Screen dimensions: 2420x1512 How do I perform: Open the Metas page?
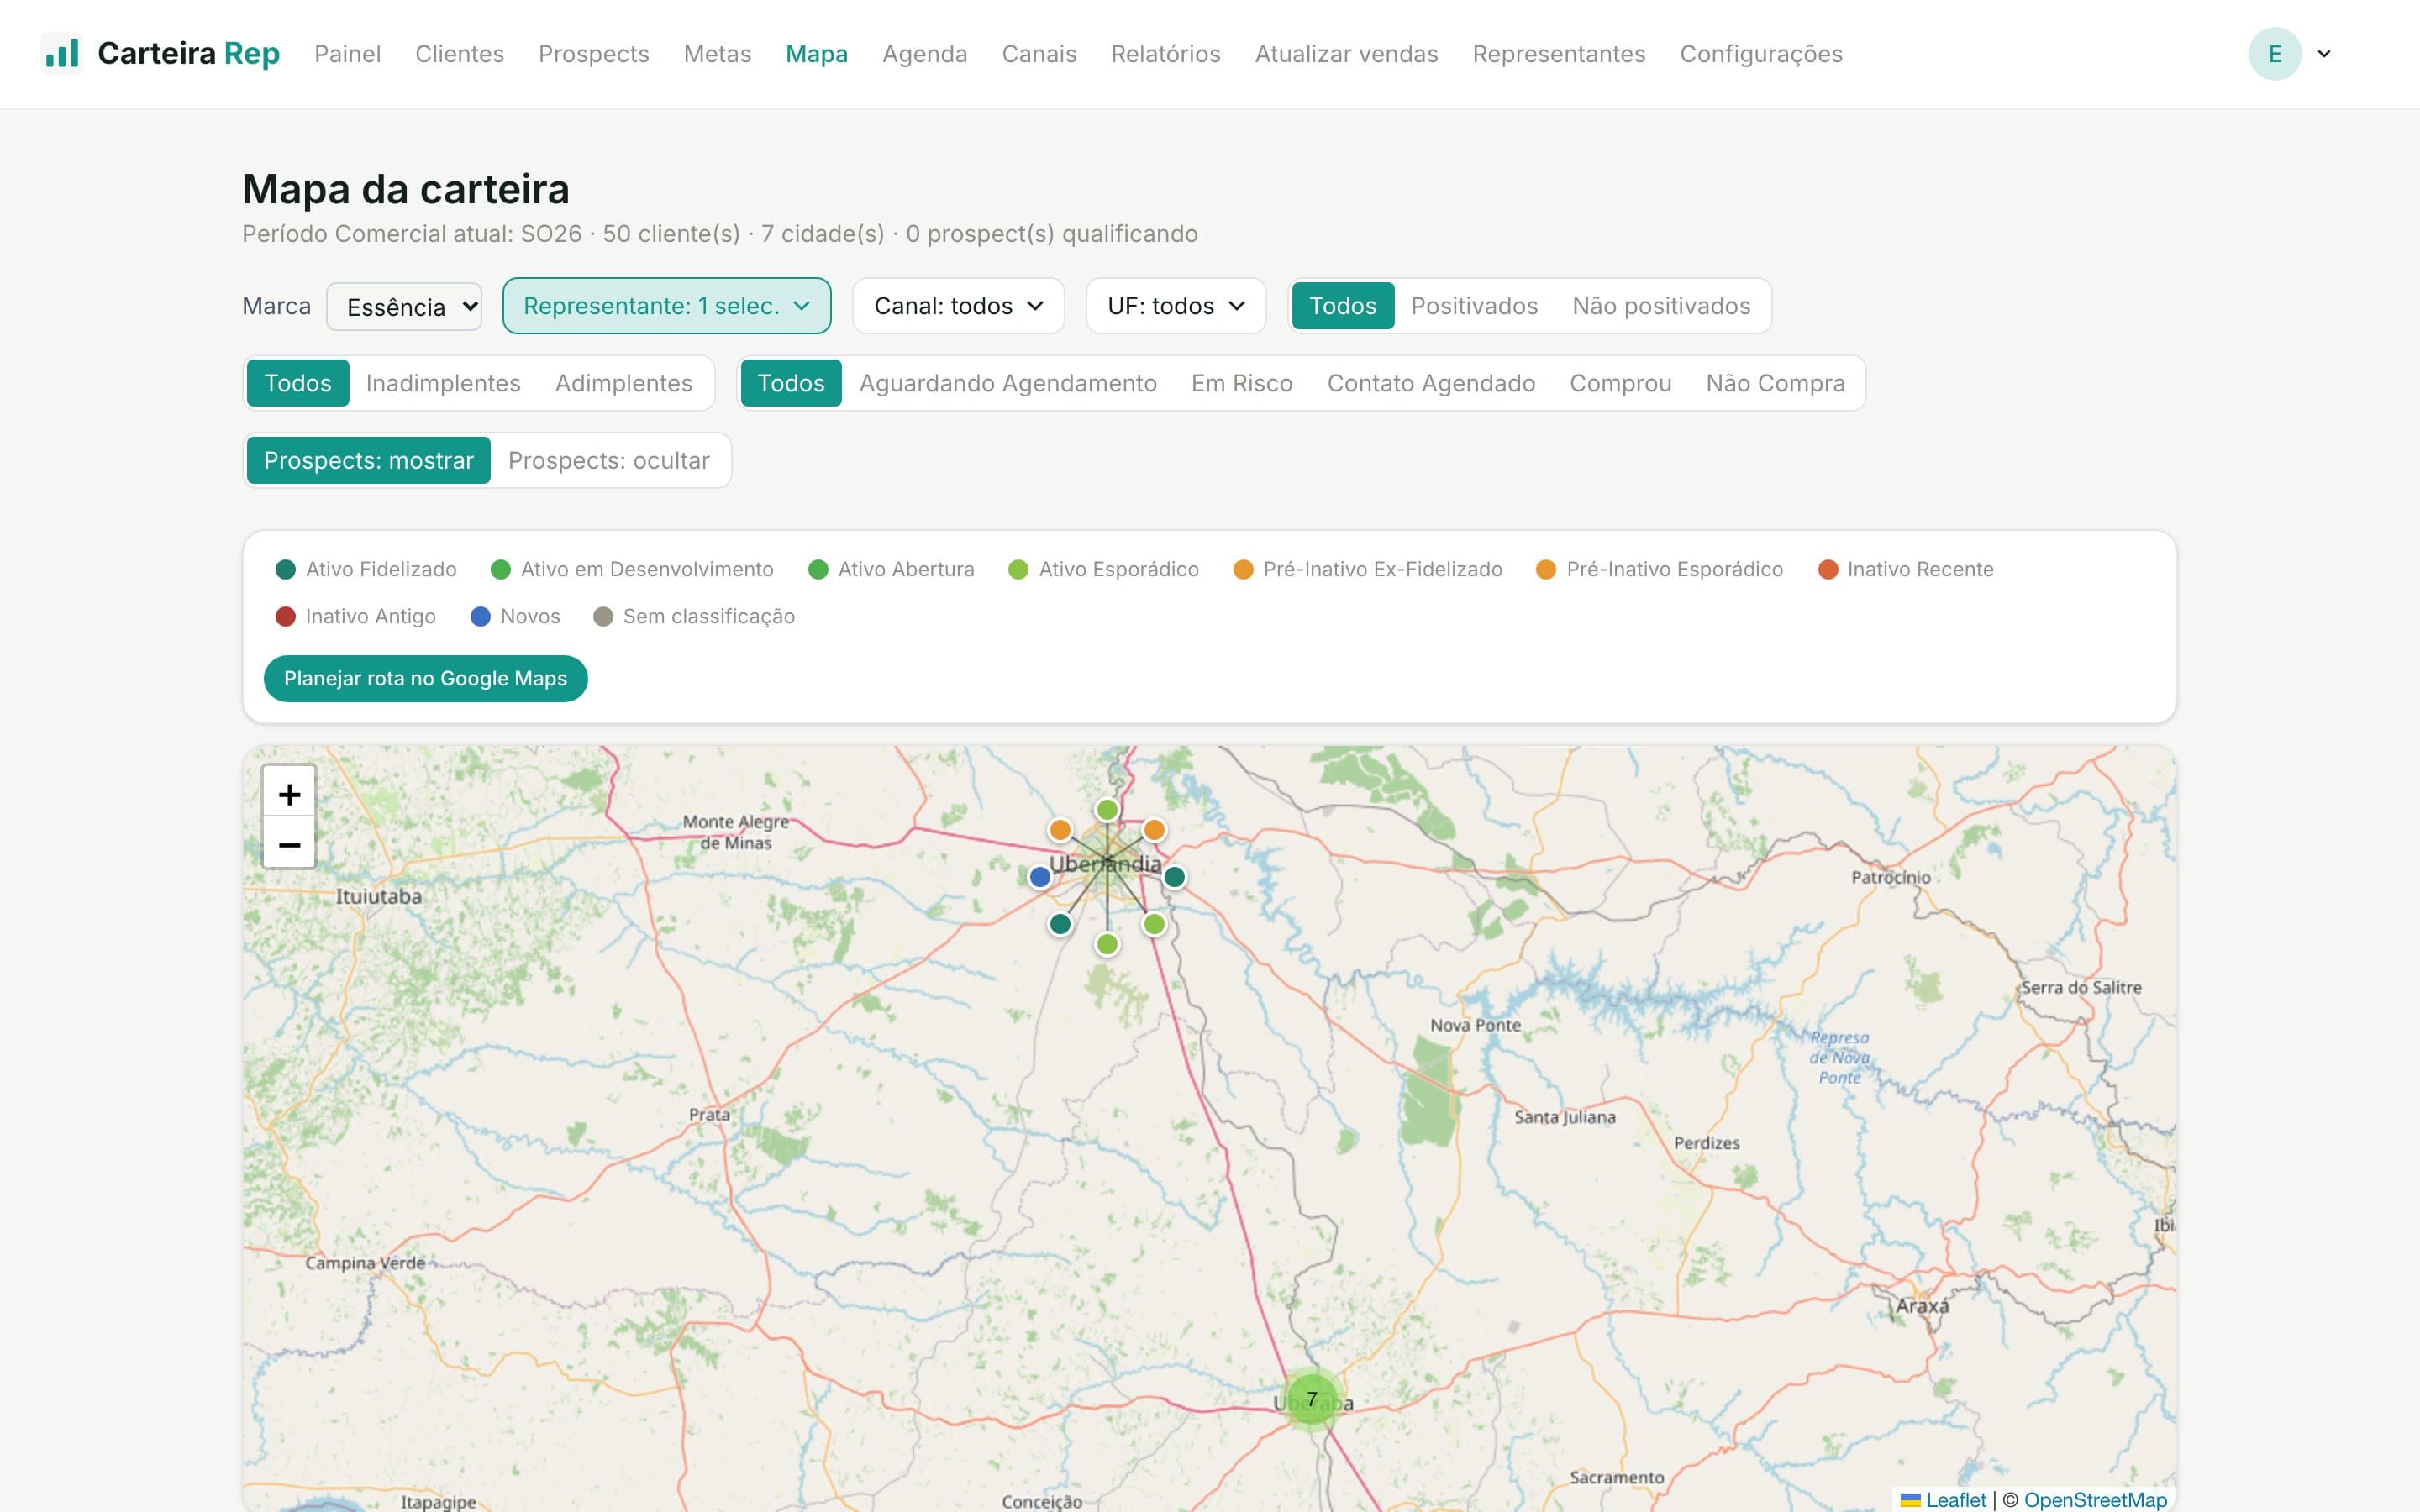[717, 54]
